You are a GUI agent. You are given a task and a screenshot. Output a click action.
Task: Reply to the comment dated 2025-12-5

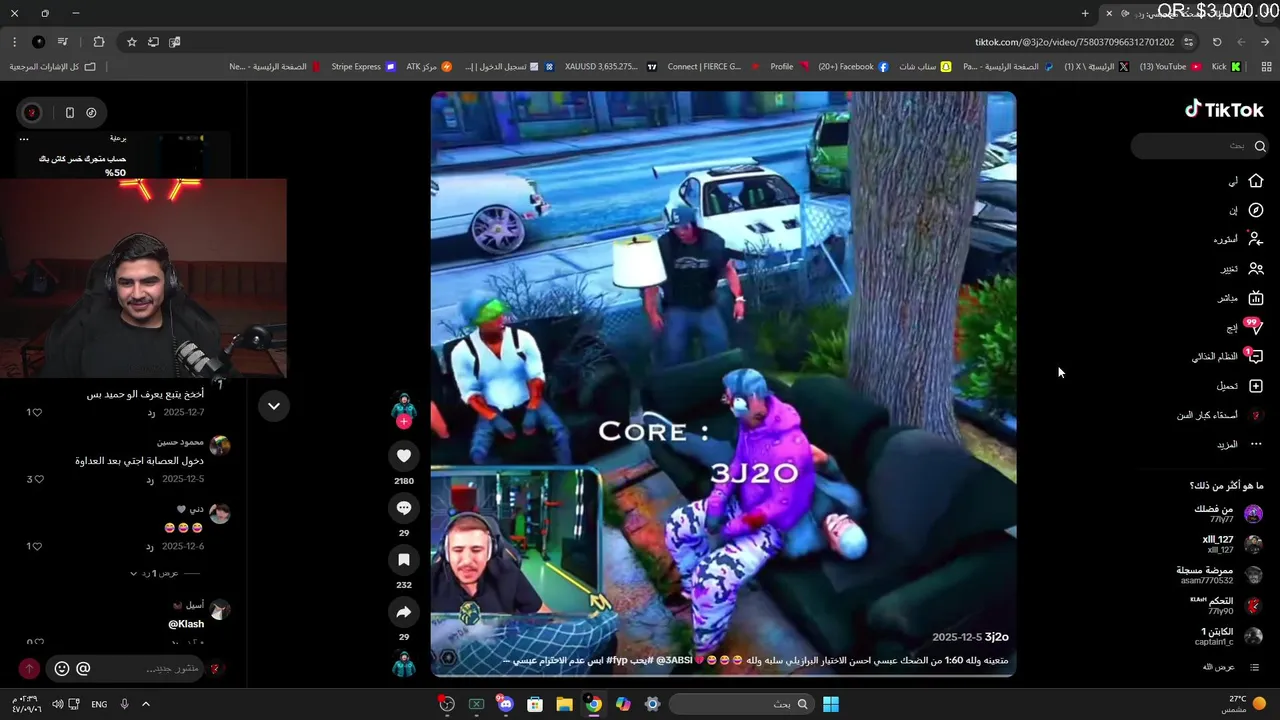(150, 479)
